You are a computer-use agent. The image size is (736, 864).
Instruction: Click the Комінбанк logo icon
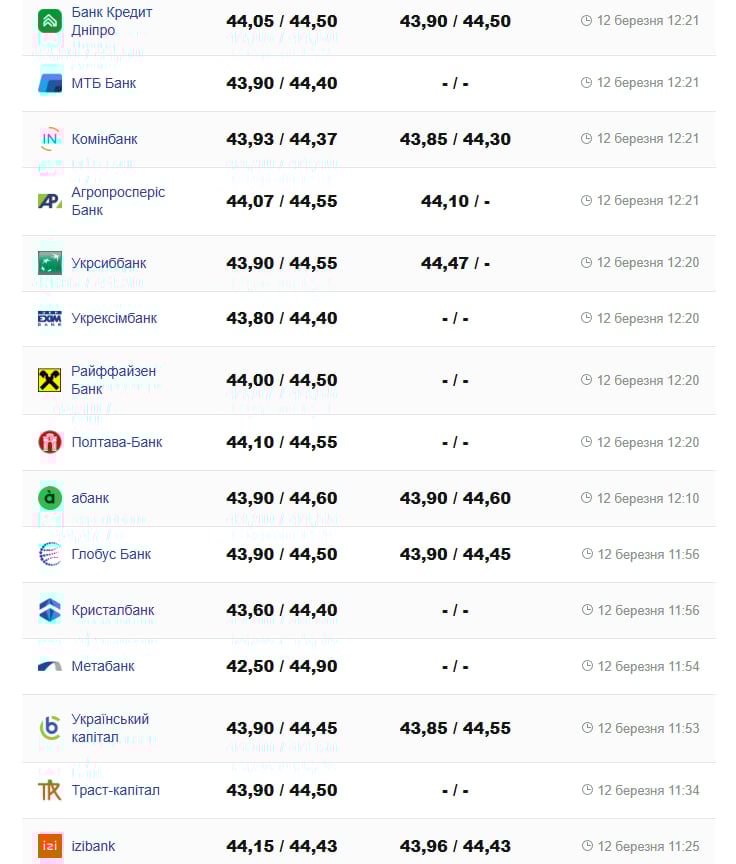50,139
